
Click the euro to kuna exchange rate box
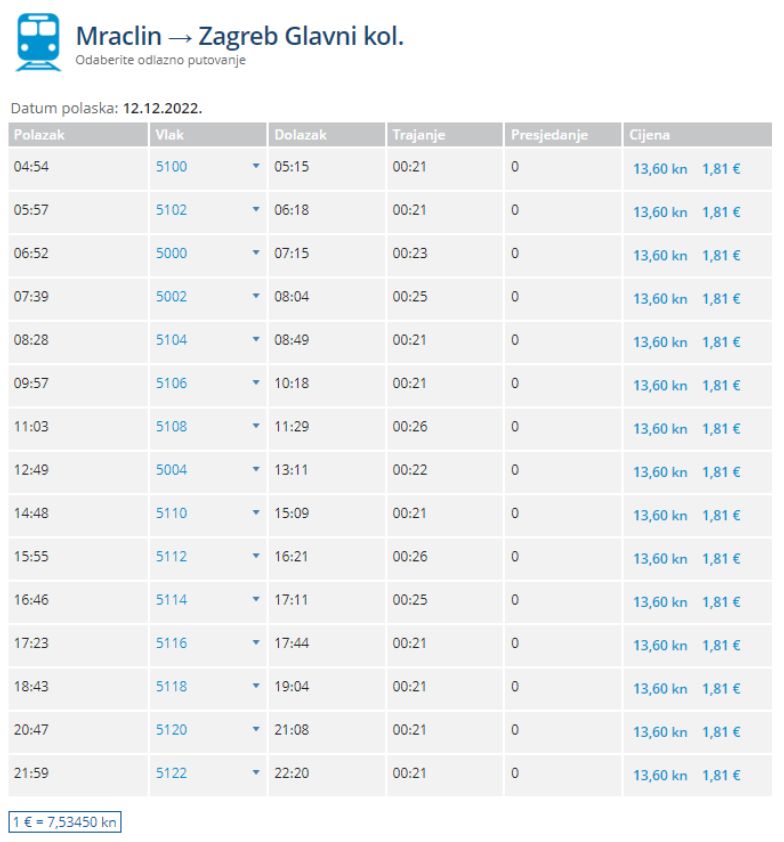coord(65,822)
